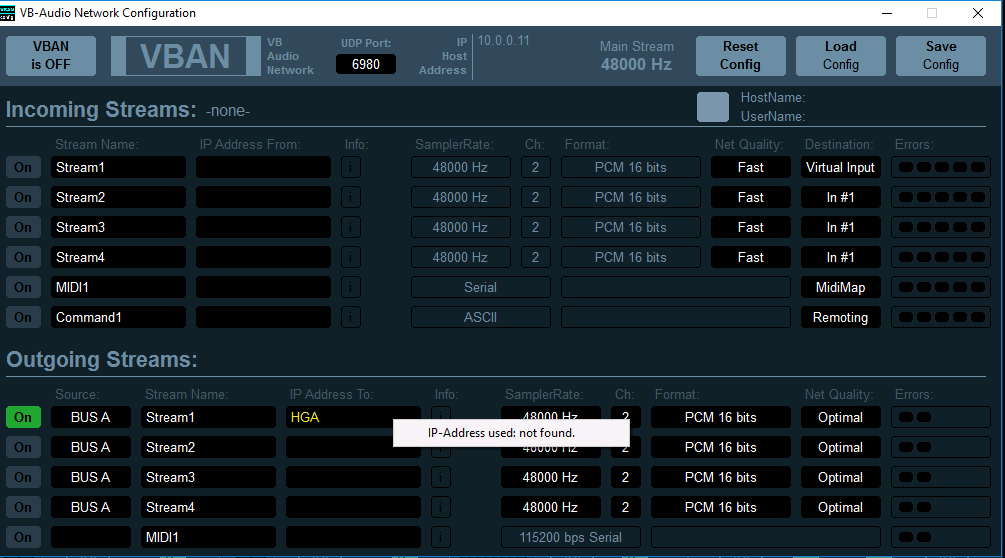1005x558 pixels.
Task: Click the info icon for incoming Command1
Action: point(351,317)
